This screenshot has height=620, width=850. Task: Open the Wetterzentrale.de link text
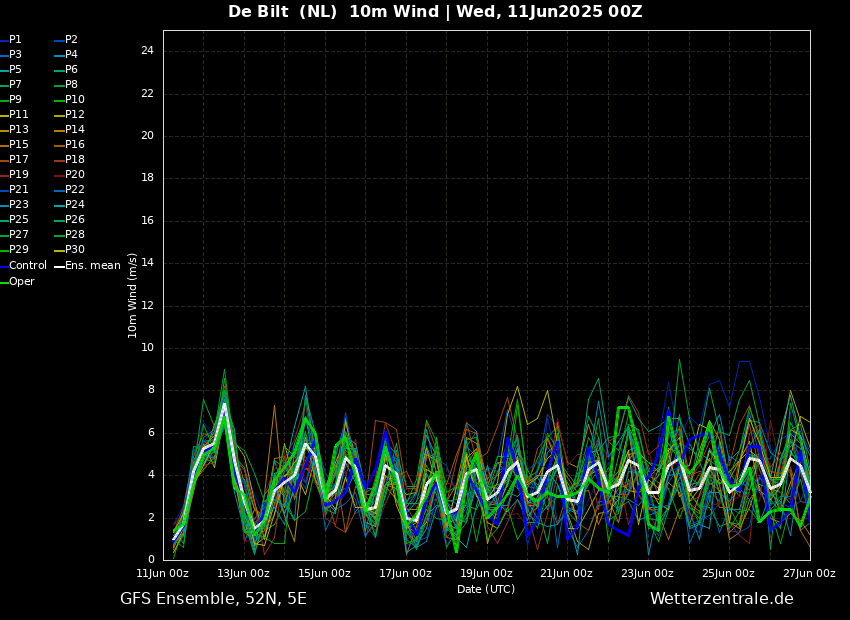(x=721, y=599)
